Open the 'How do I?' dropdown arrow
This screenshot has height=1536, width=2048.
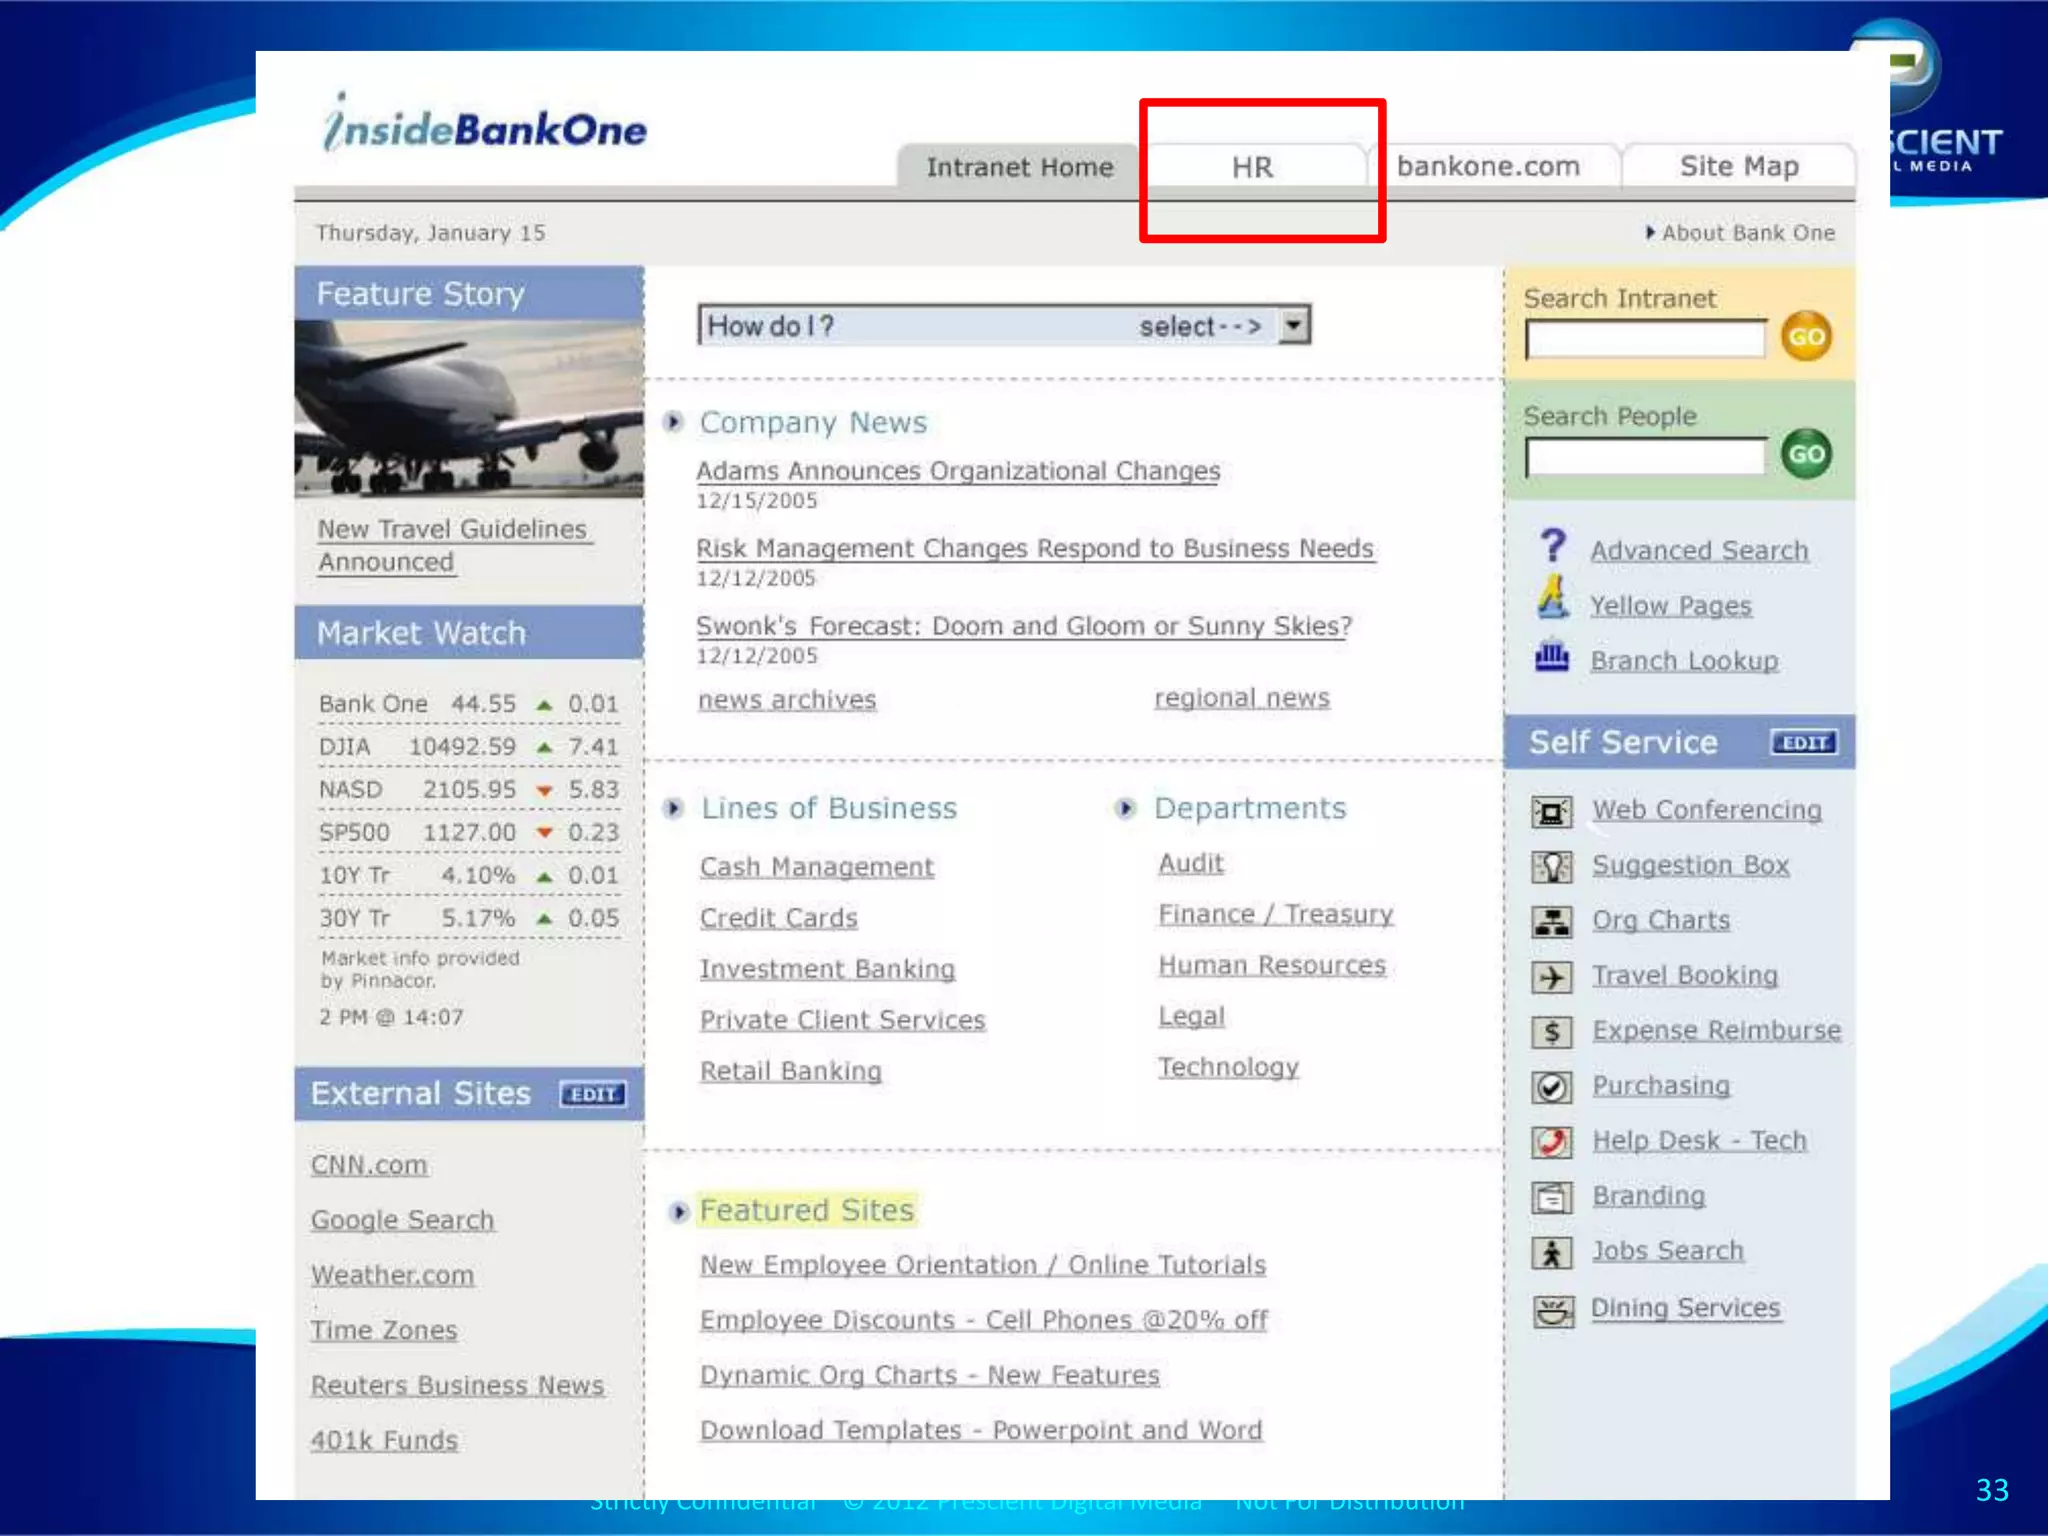pos(1294,325)
